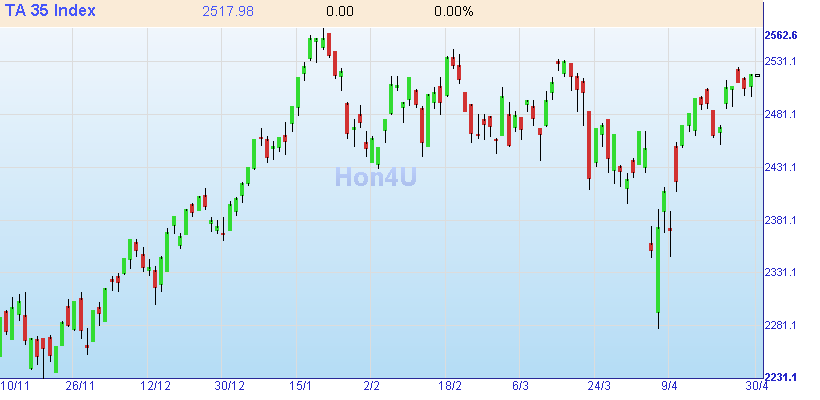Screen dimensions: 820x400
Task: Click the 15/1 date label
Action: pos(300,386)
